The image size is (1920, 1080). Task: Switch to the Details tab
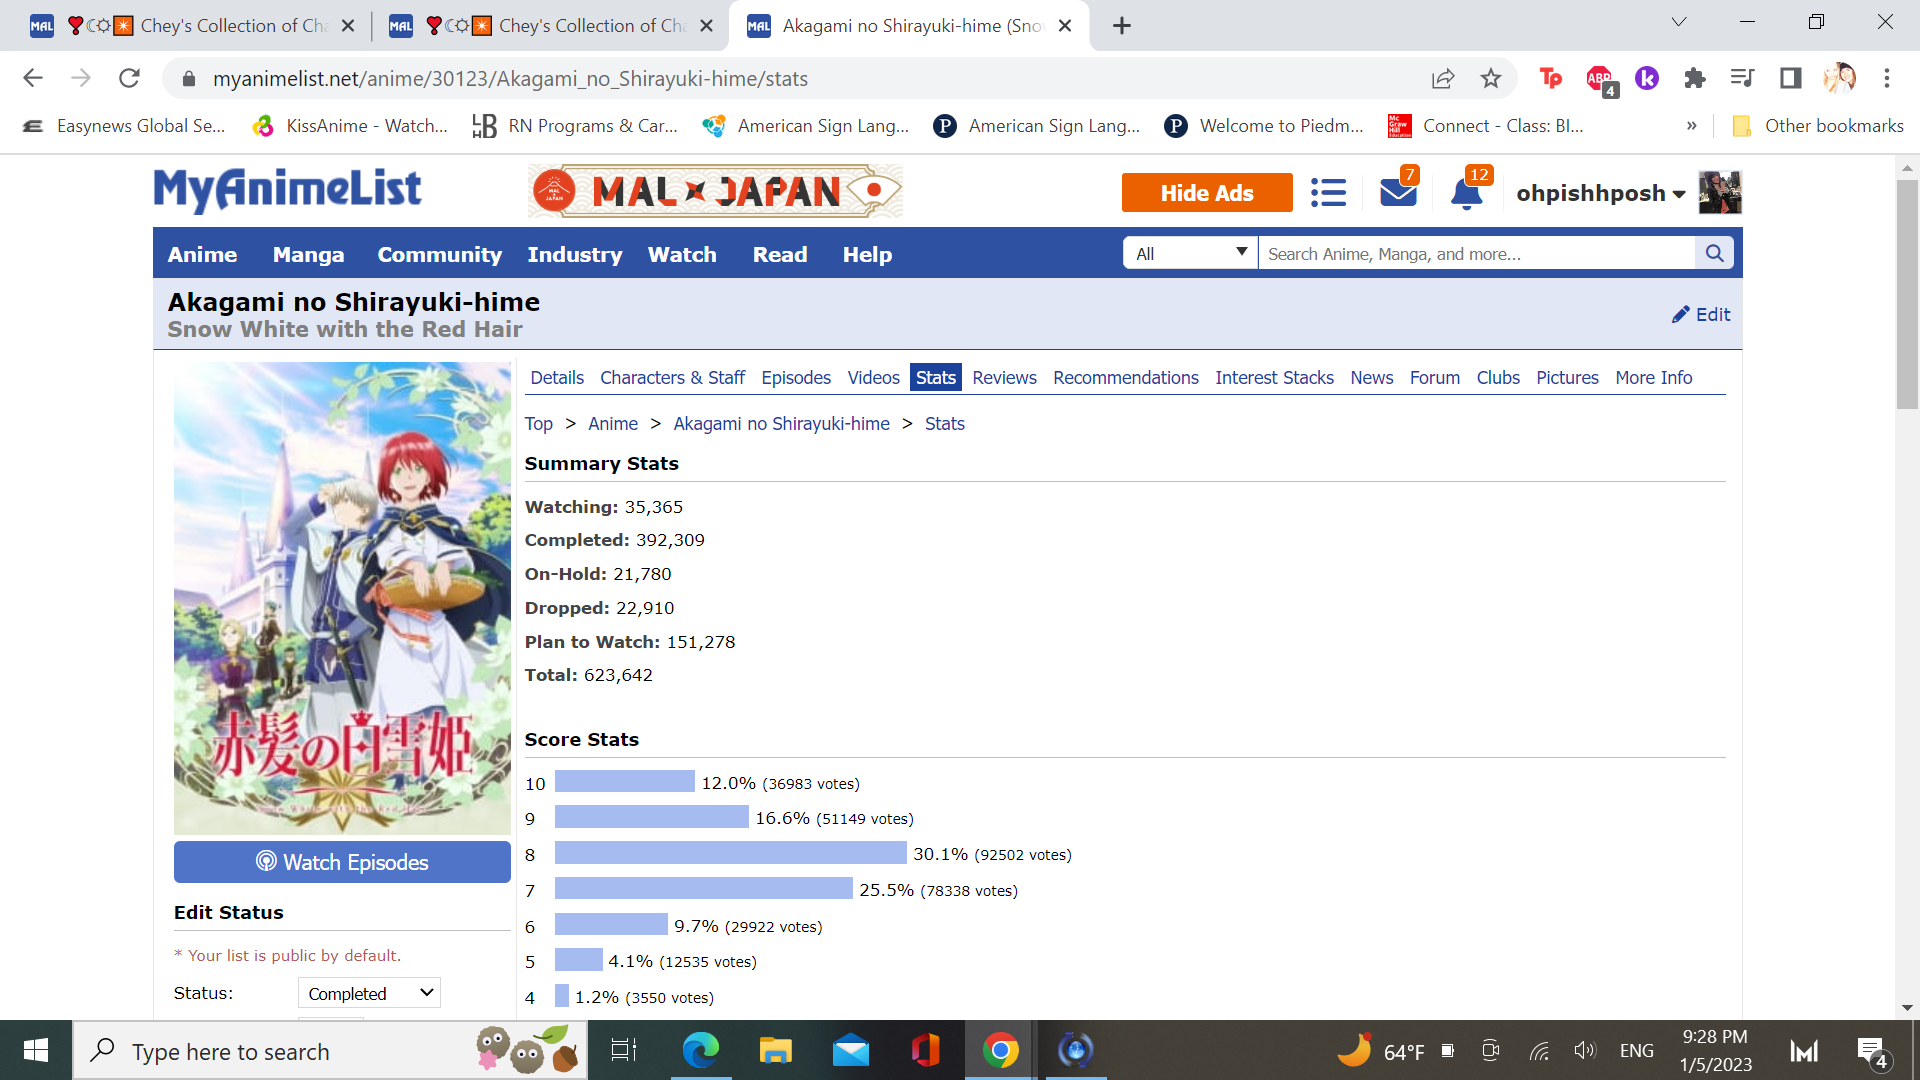pos(557,377)
